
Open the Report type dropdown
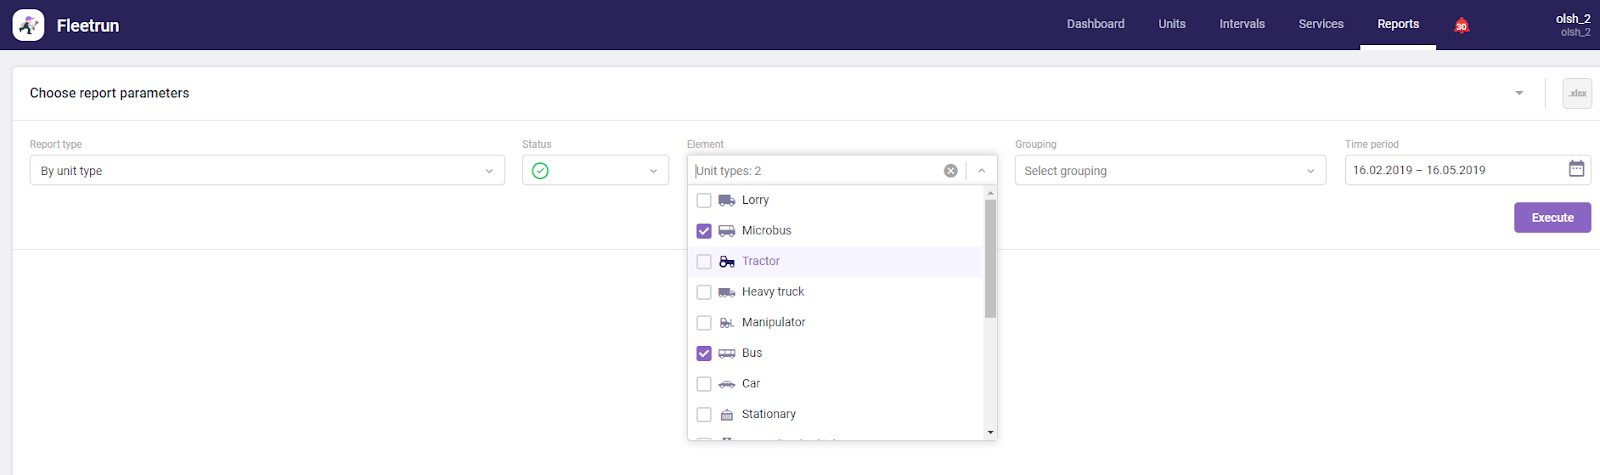pos(267,171)
